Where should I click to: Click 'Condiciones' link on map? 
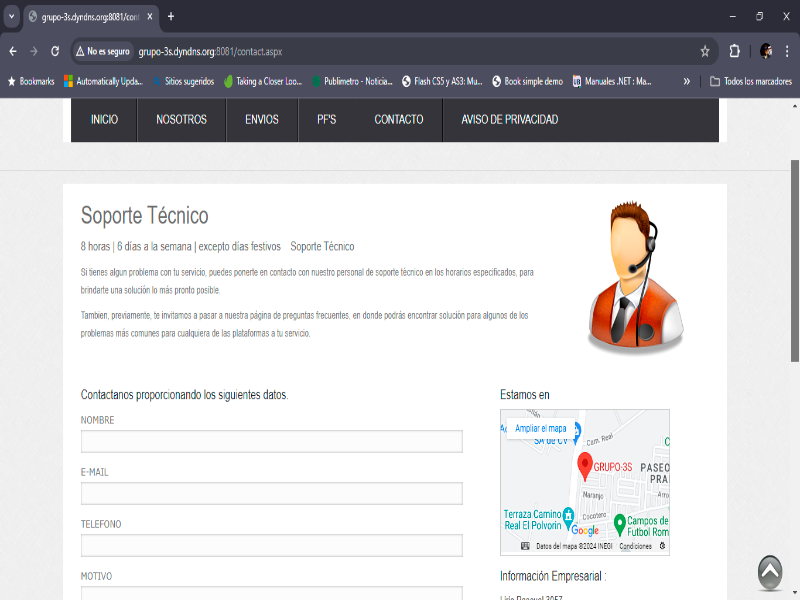[635, 546]
